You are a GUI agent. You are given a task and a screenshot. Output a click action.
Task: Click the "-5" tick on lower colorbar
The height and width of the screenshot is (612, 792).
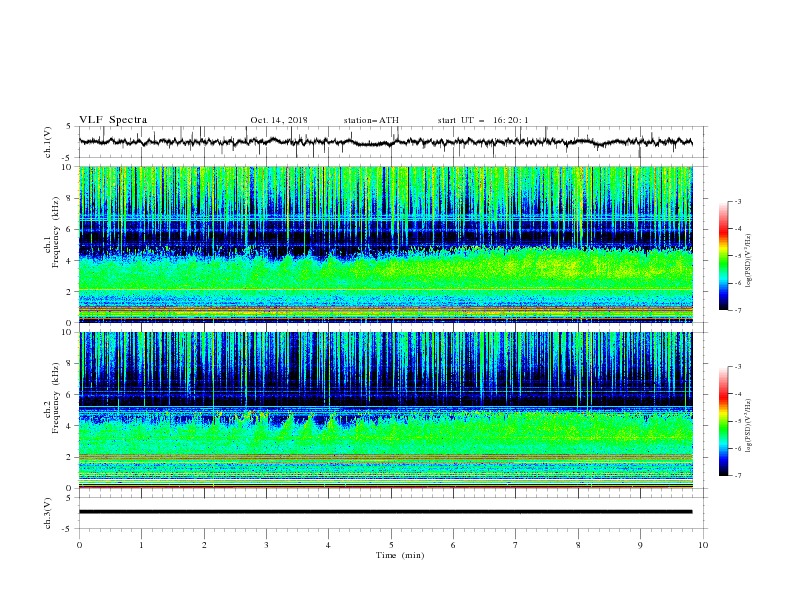point(737,421)
